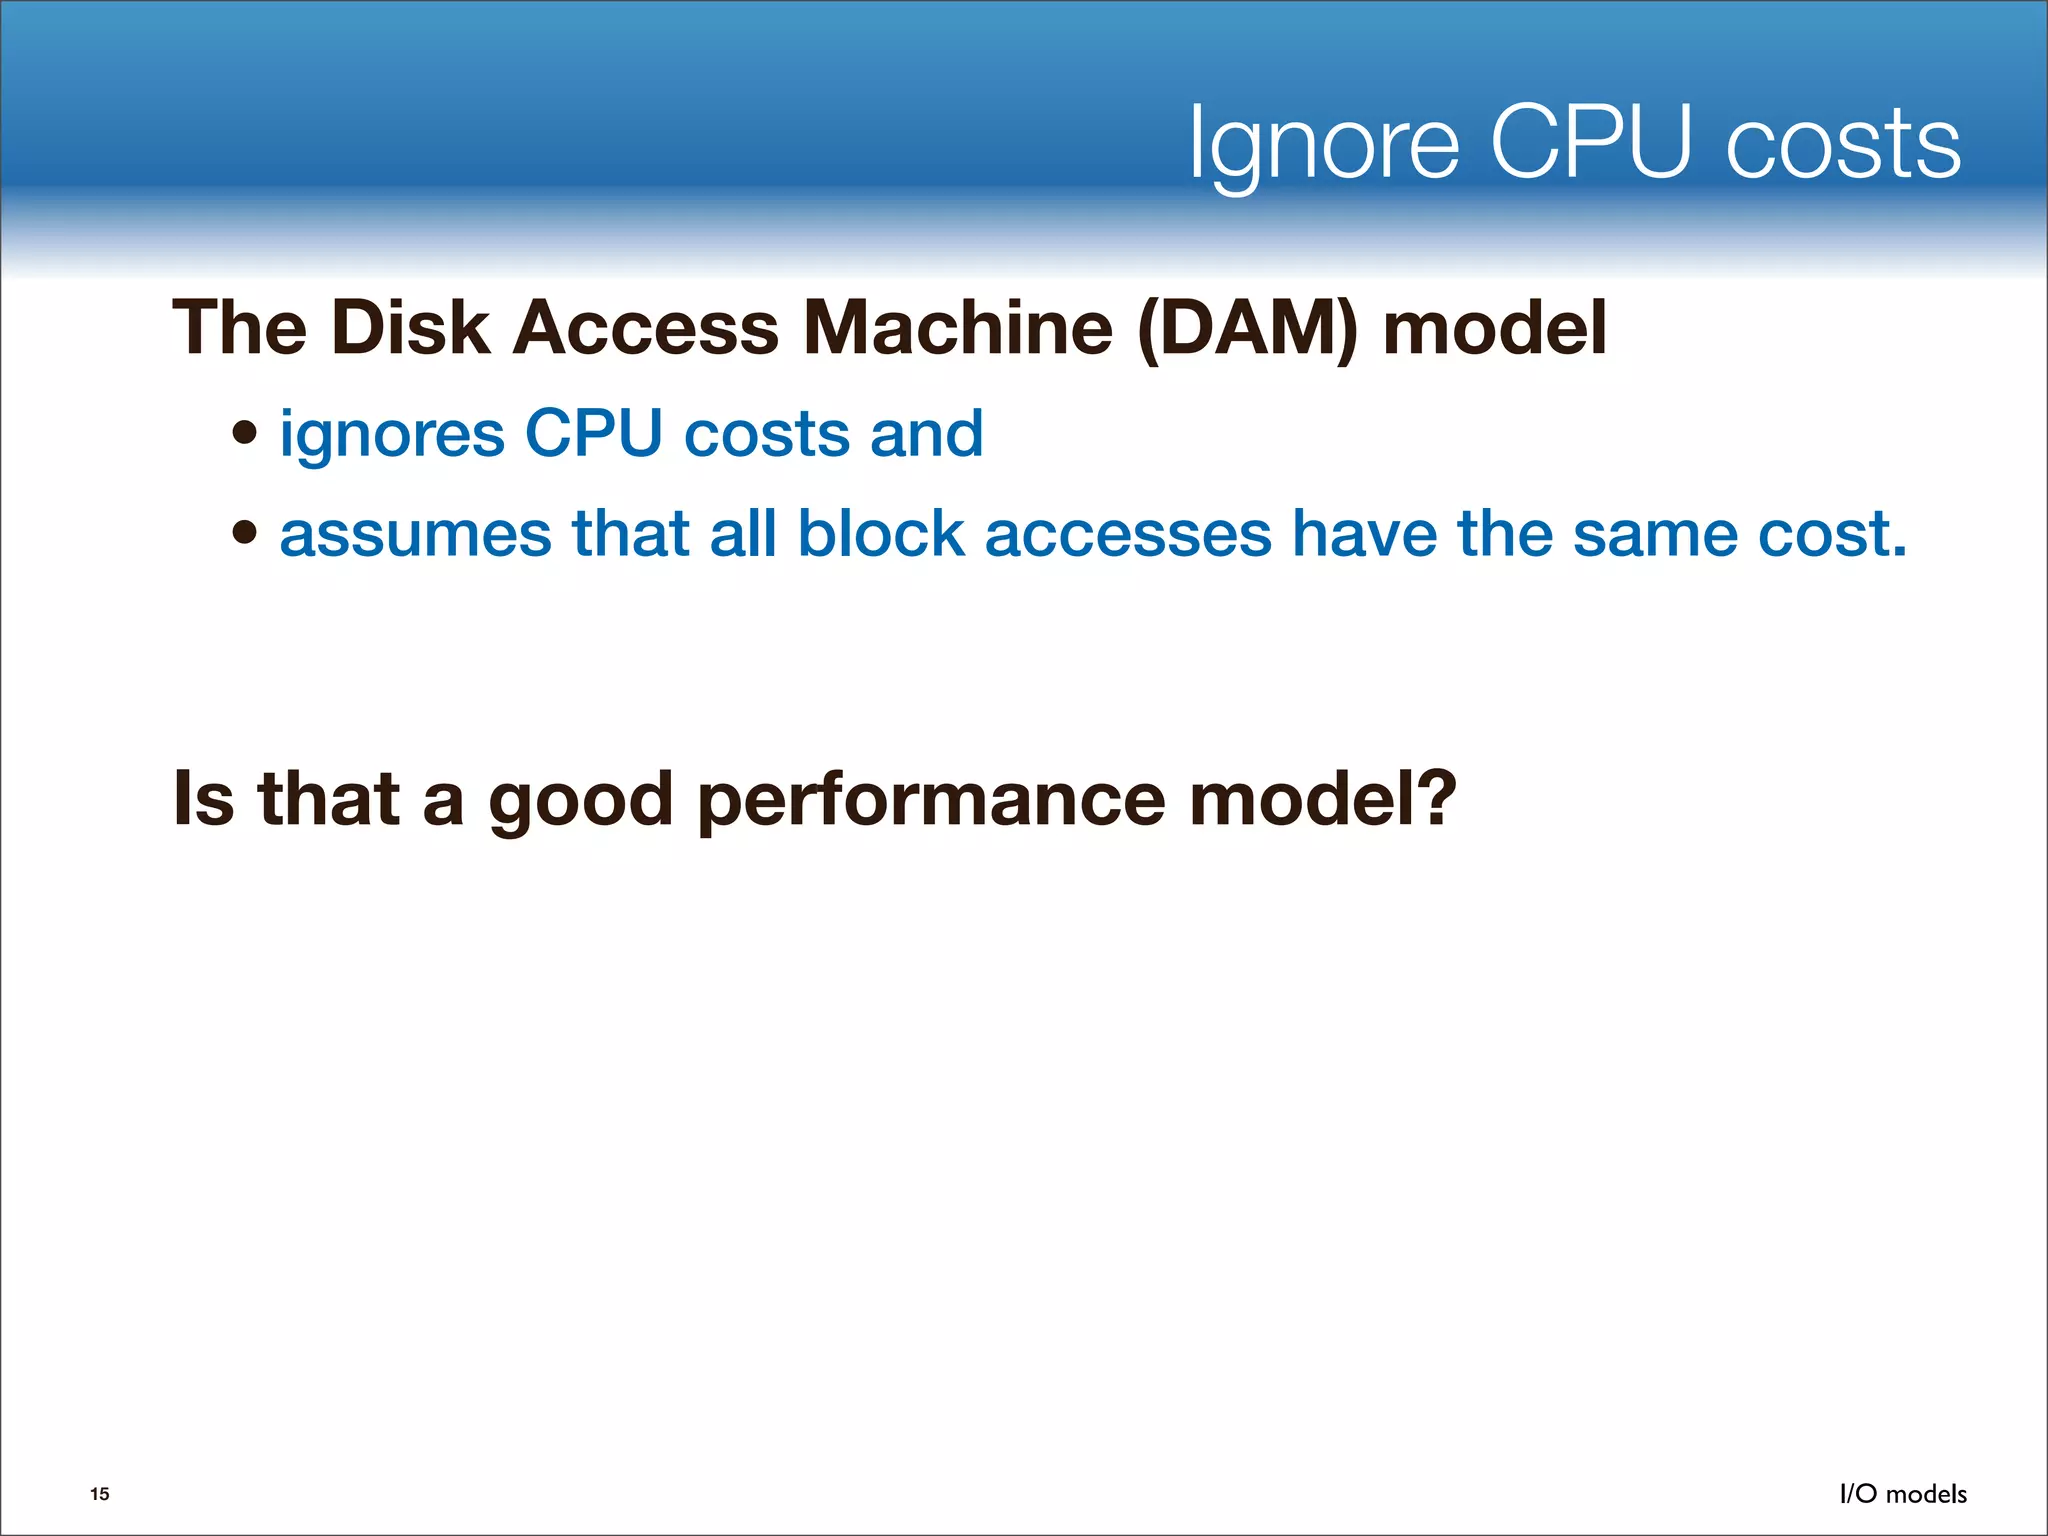Screen dimensions: 2048x1536
Task: Click the word "accesses" in the second bullet
Action: pyautogui.click(x=1128, y=533)
